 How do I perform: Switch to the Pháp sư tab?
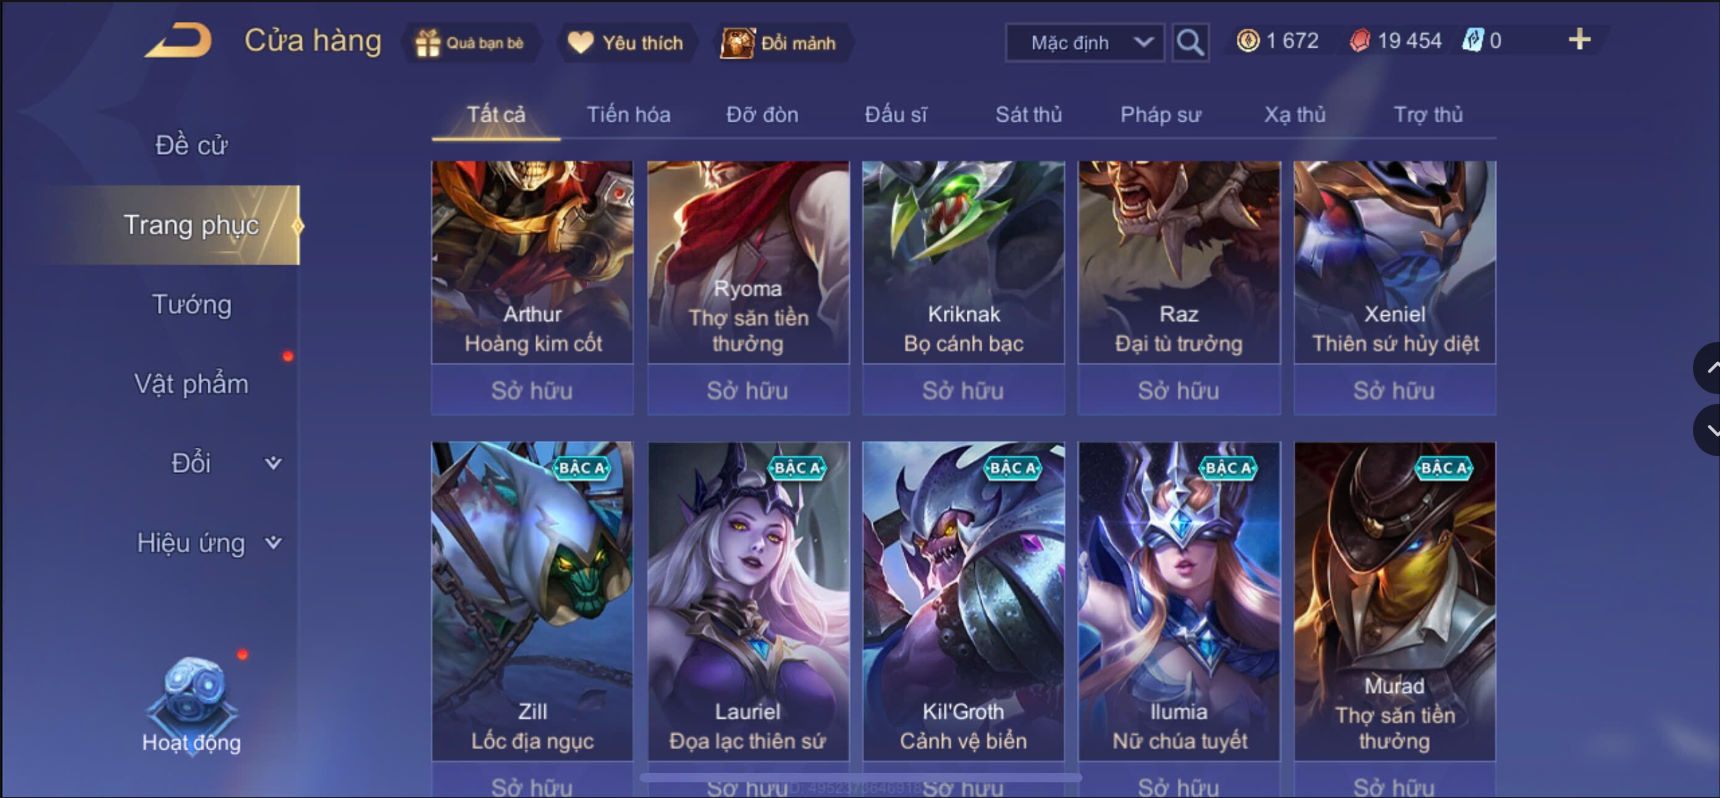coord(1160,115)
